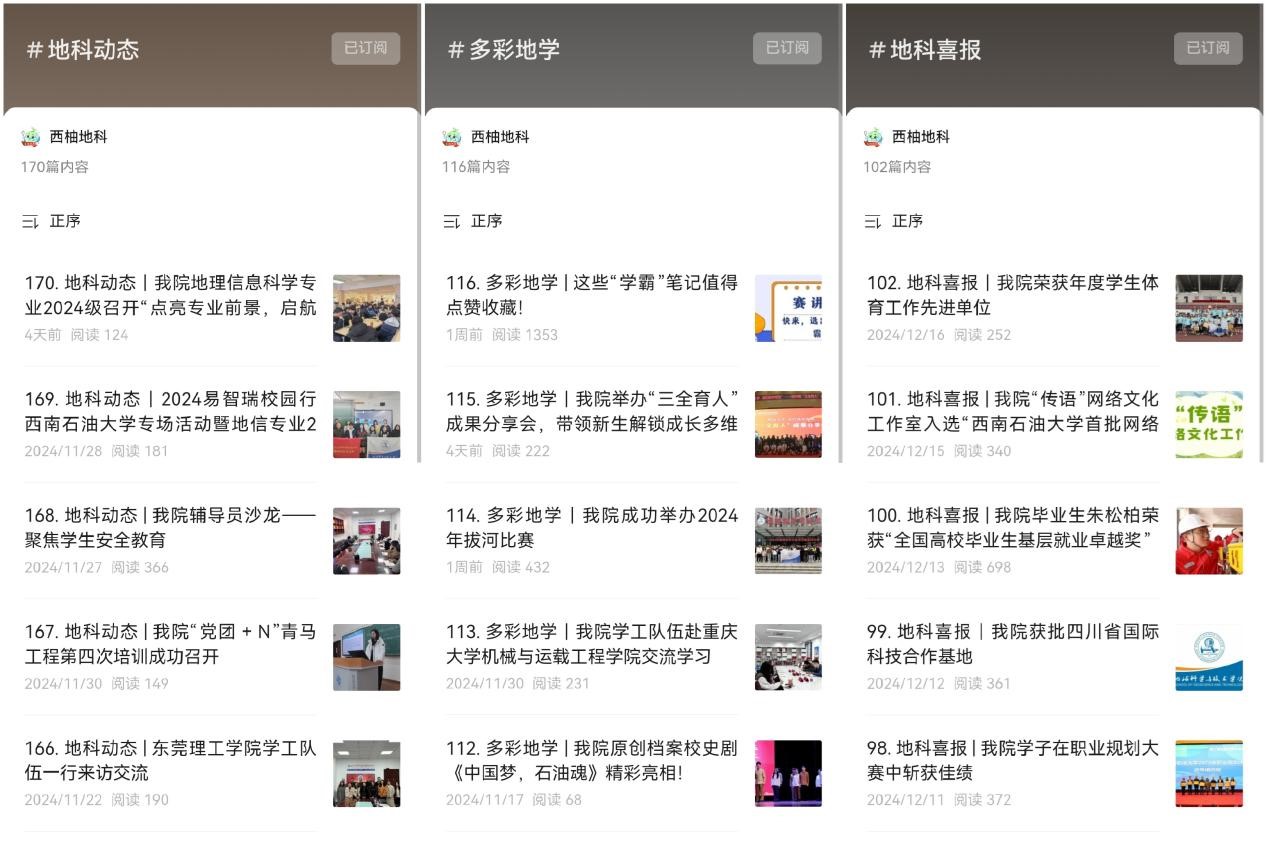Image resolution: width=1267 pixels, height=843 pixels.
Task: Click the sort-order icon in 地科喜报 panel
Action: pos(873,221)
